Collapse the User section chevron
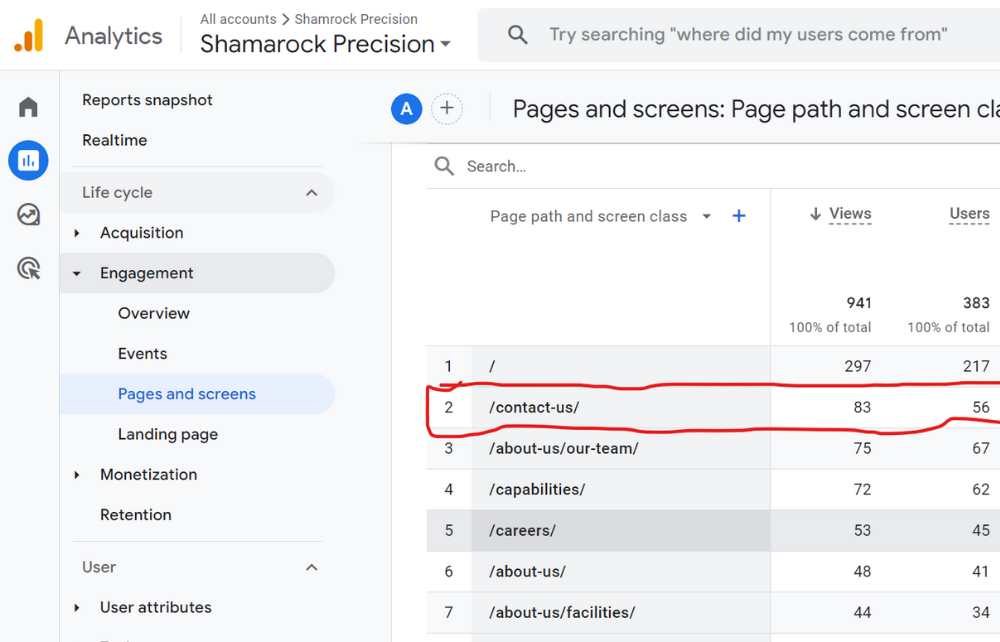 pos(311,567)
